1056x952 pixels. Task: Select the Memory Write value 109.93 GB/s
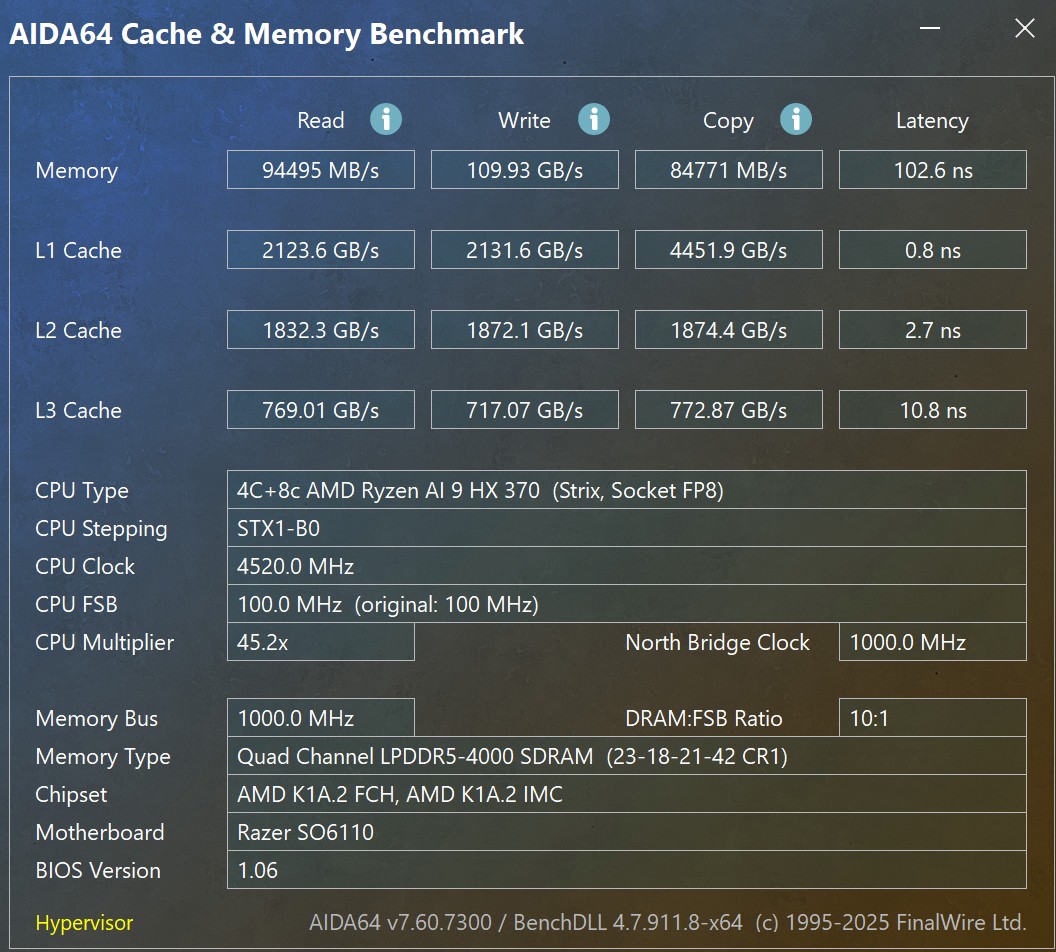click(525, 170)
